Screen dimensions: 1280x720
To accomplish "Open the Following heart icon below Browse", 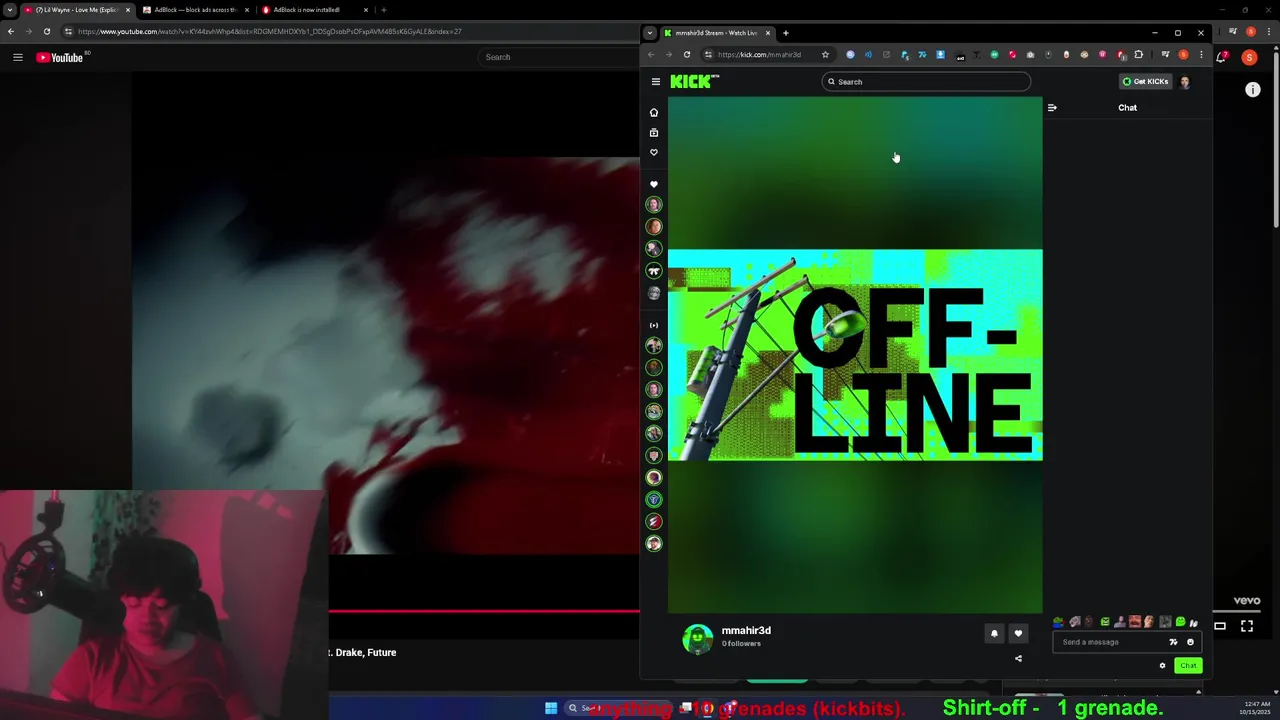I will click(x=654, y=152).
